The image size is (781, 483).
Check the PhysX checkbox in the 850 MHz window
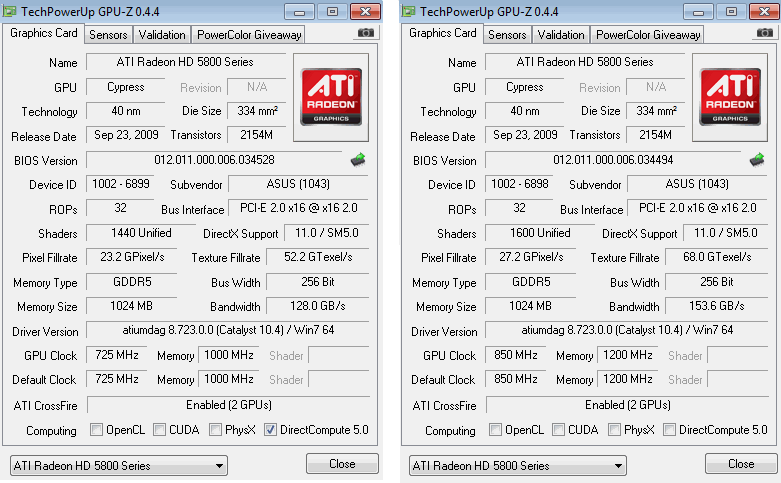click(615, 430)
